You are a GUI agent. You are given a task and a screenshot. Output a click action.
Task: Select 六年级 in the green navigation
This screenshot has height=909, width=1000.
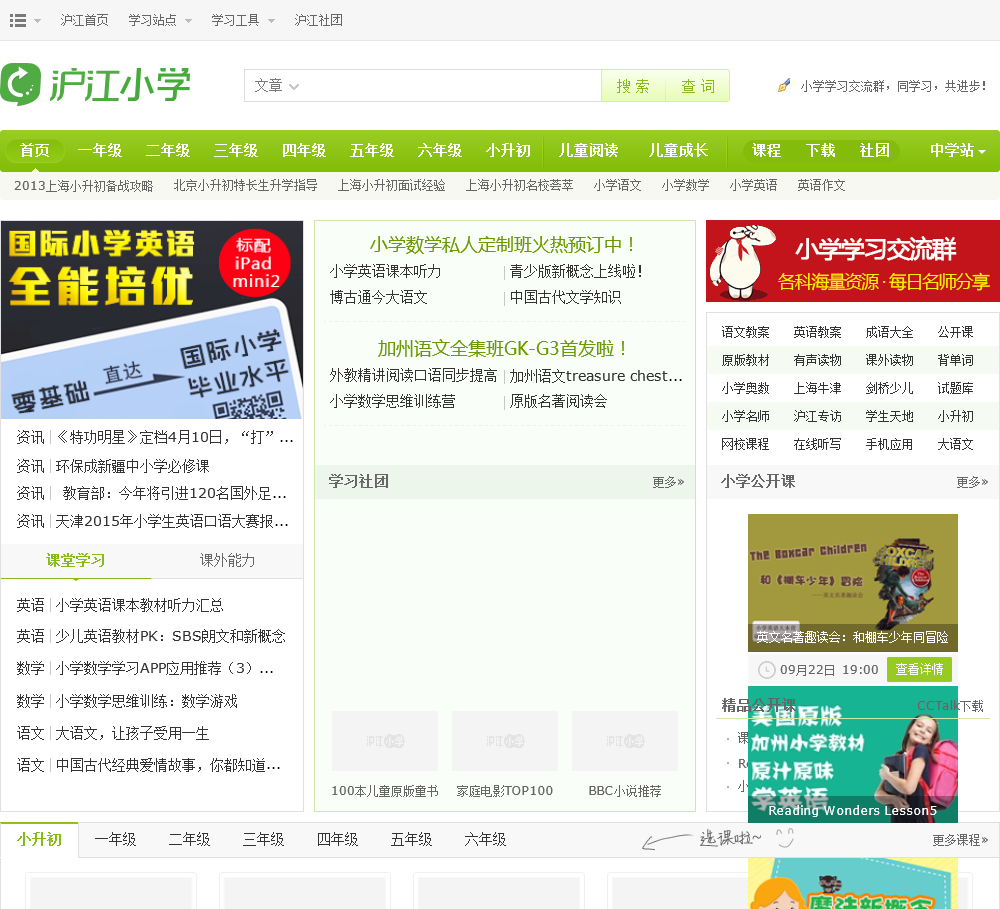pyautogui.click(x=439, y=151)
